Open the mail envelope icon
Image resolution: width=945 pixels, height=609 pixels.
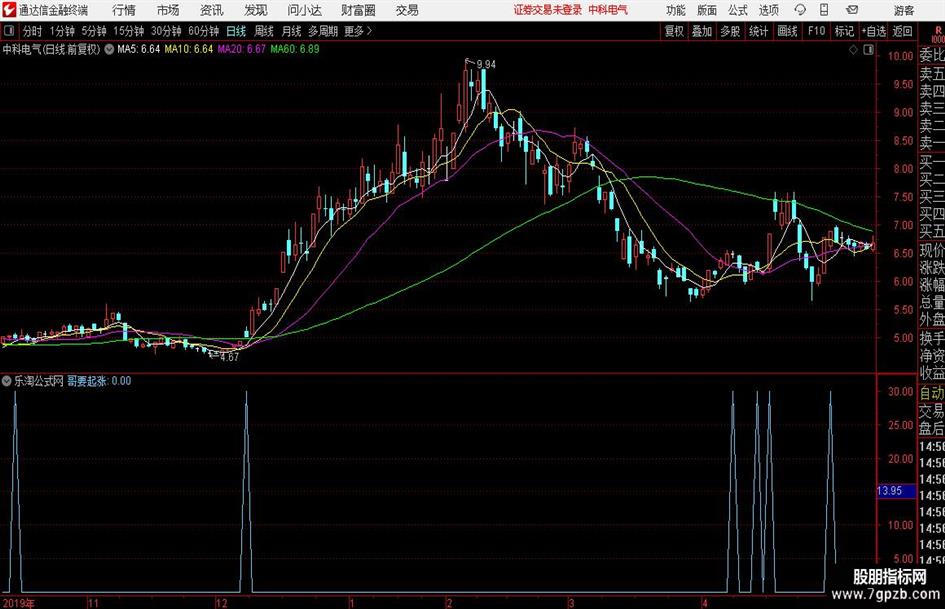[852, 10]
